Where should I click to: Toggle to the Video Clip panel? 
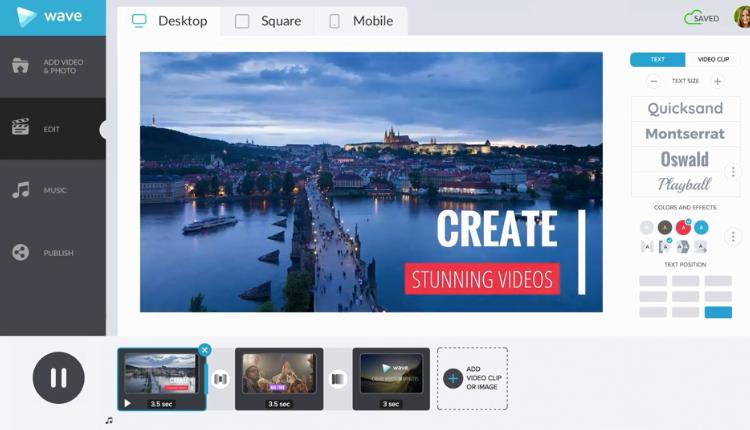[713, 60]
